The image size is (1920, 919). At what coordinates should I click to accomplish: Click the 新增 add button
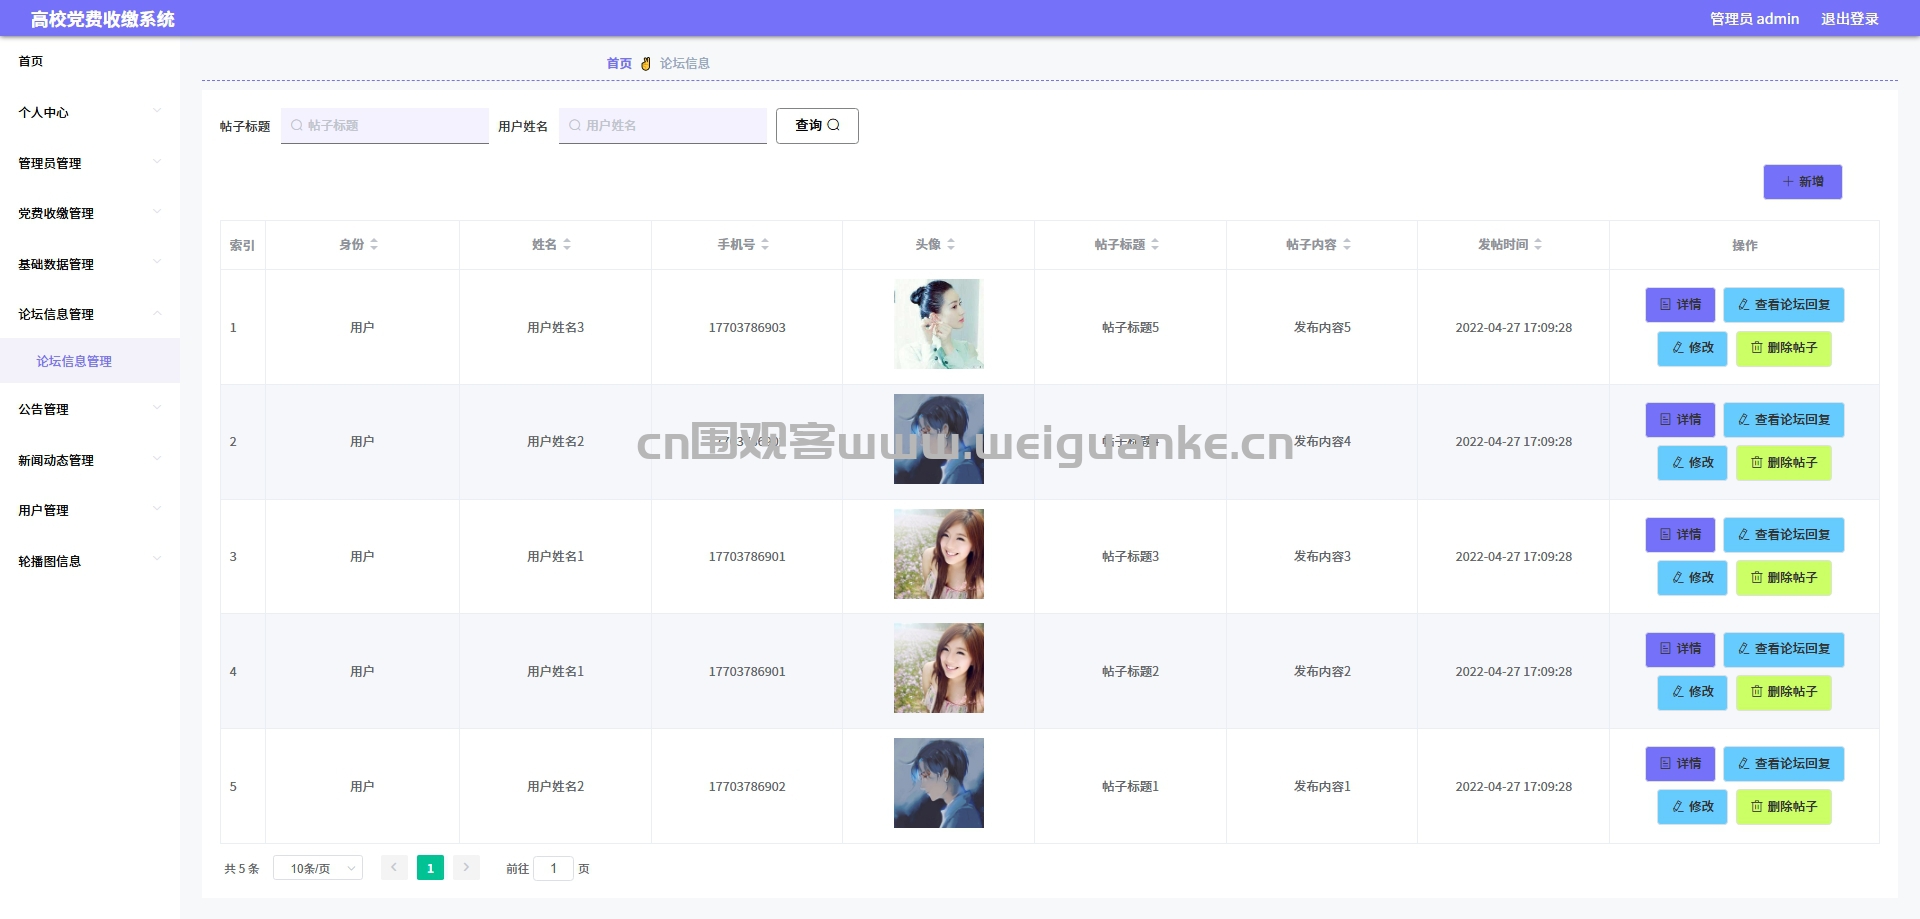pos(1802,182)
